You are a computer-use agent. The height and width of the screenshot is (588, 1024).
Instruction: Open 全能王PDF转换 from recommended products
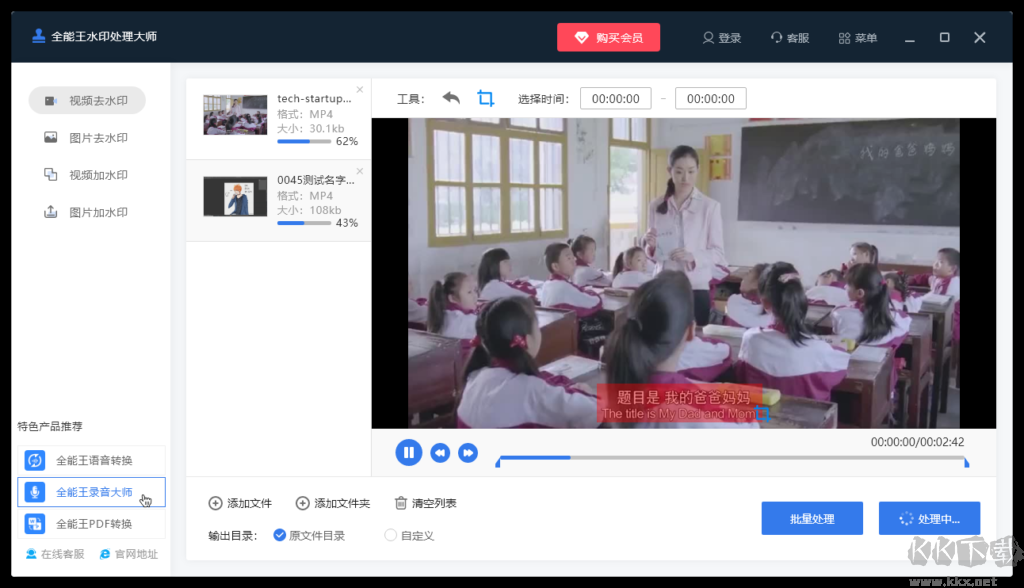(92, 523)
